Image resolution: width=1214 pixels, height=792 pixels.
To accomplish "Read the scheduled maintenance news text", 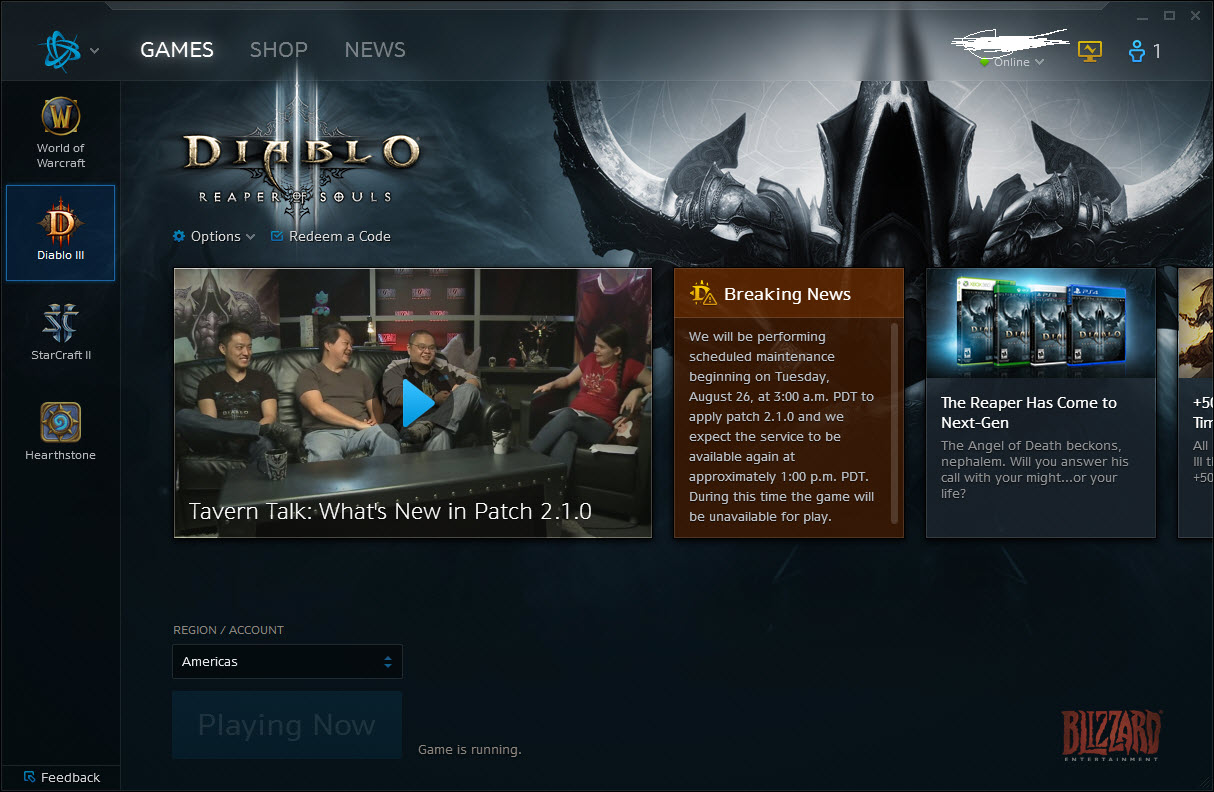I will (782, 427).
